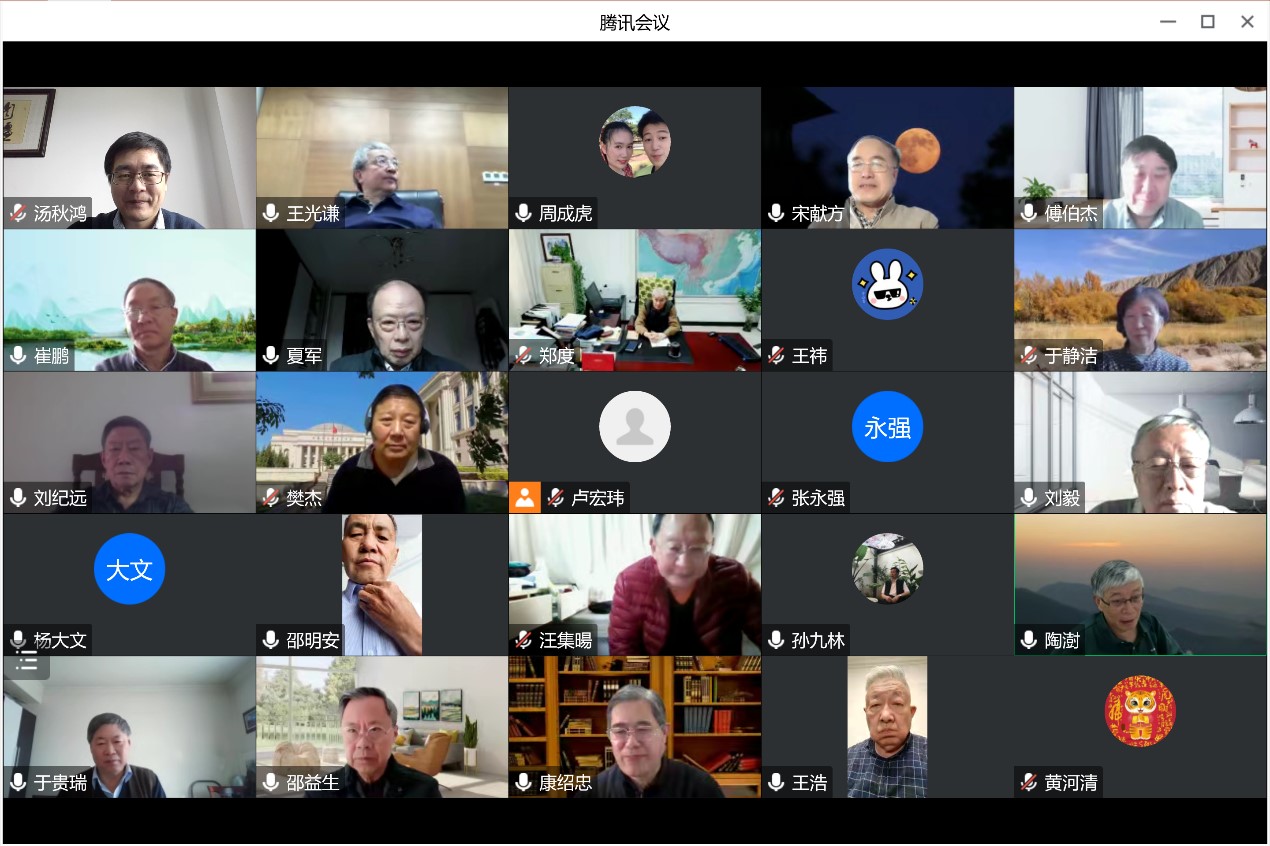
Task: Click the name label 王光谦
Action: point(313,213)
